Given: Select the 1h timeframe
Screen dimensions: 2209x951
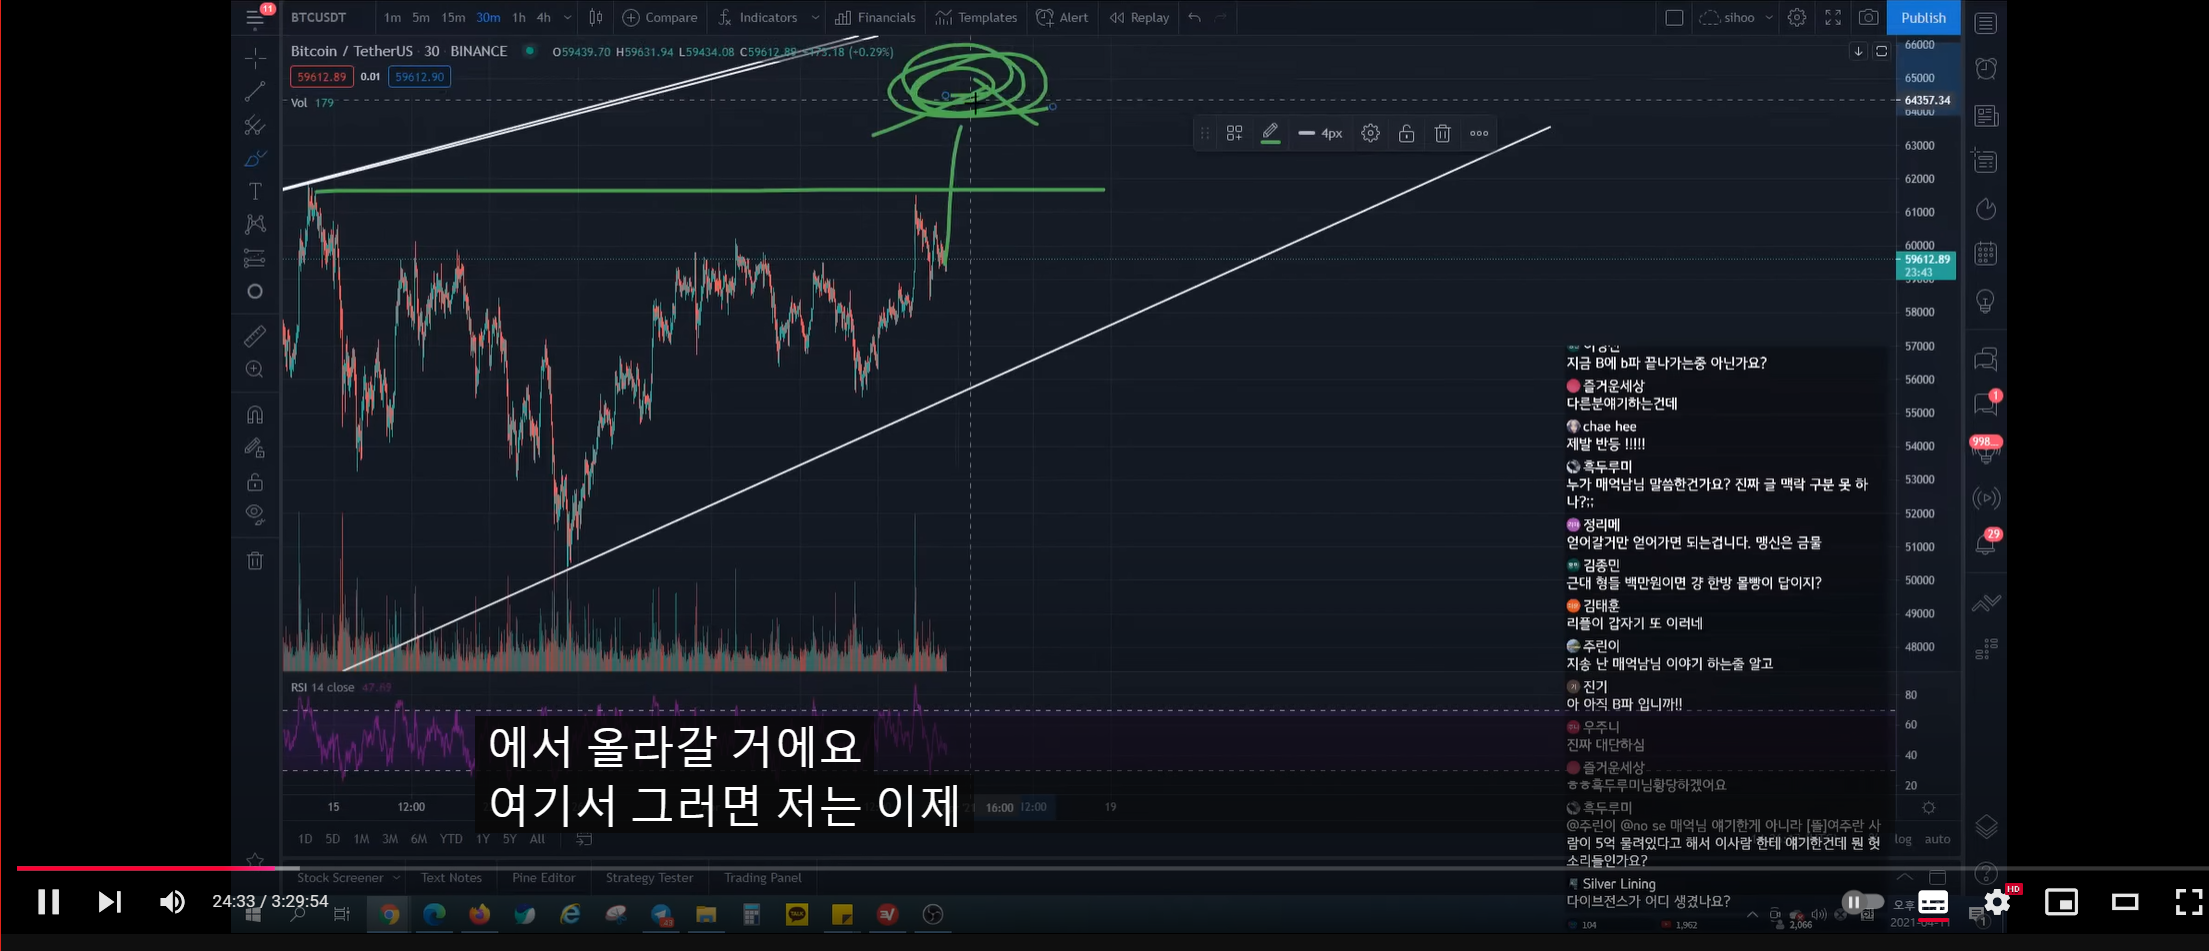Looking at the screenshot, I should coord(519,17).
